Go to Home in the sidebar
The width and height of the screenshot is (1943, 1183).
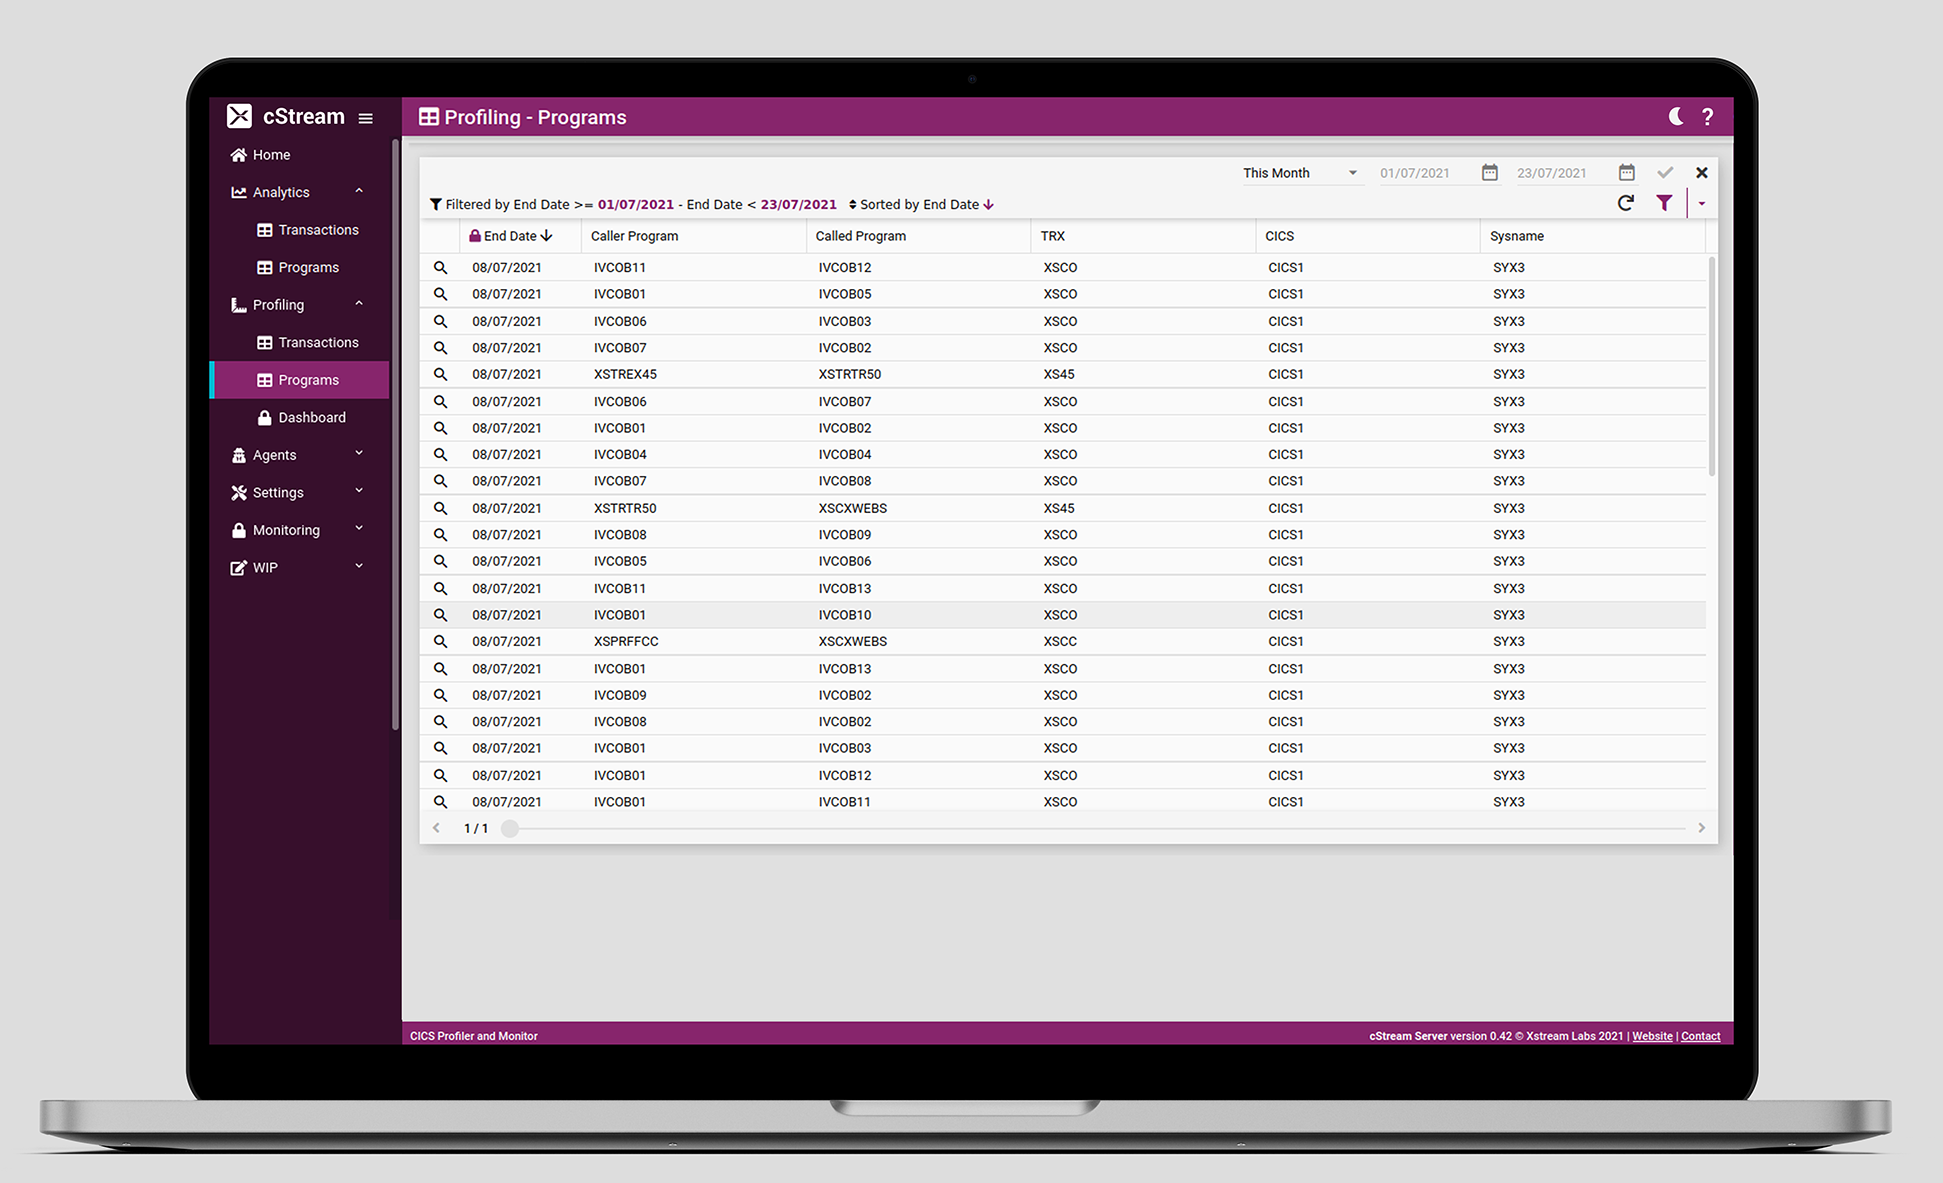[x=271, y=155]
